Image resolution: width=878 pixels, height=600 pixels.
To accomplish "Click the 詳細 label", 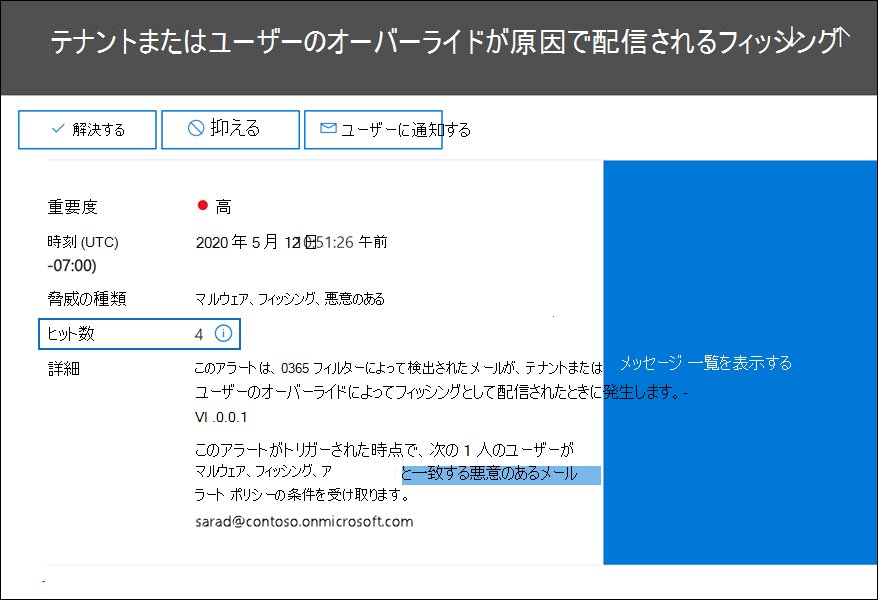I will point(64,369).
